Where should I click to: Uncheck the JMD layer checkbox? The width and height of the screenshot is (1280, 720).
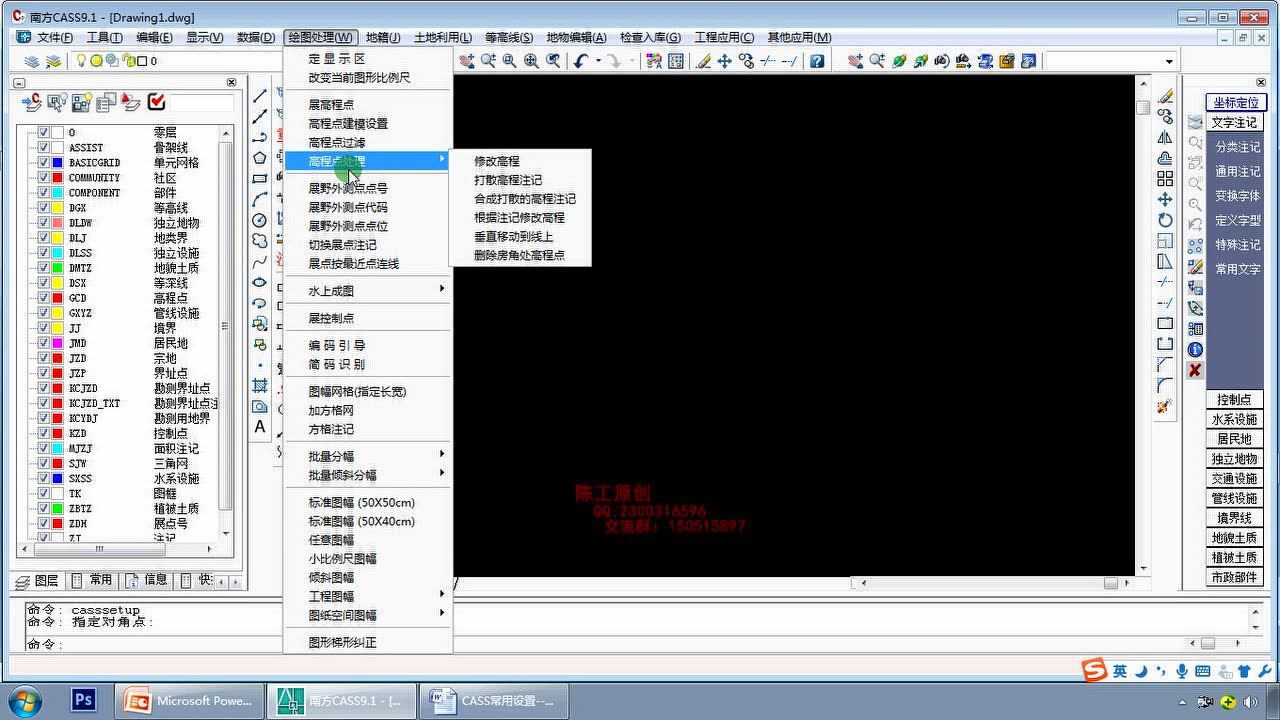click(x=43, y=343)
